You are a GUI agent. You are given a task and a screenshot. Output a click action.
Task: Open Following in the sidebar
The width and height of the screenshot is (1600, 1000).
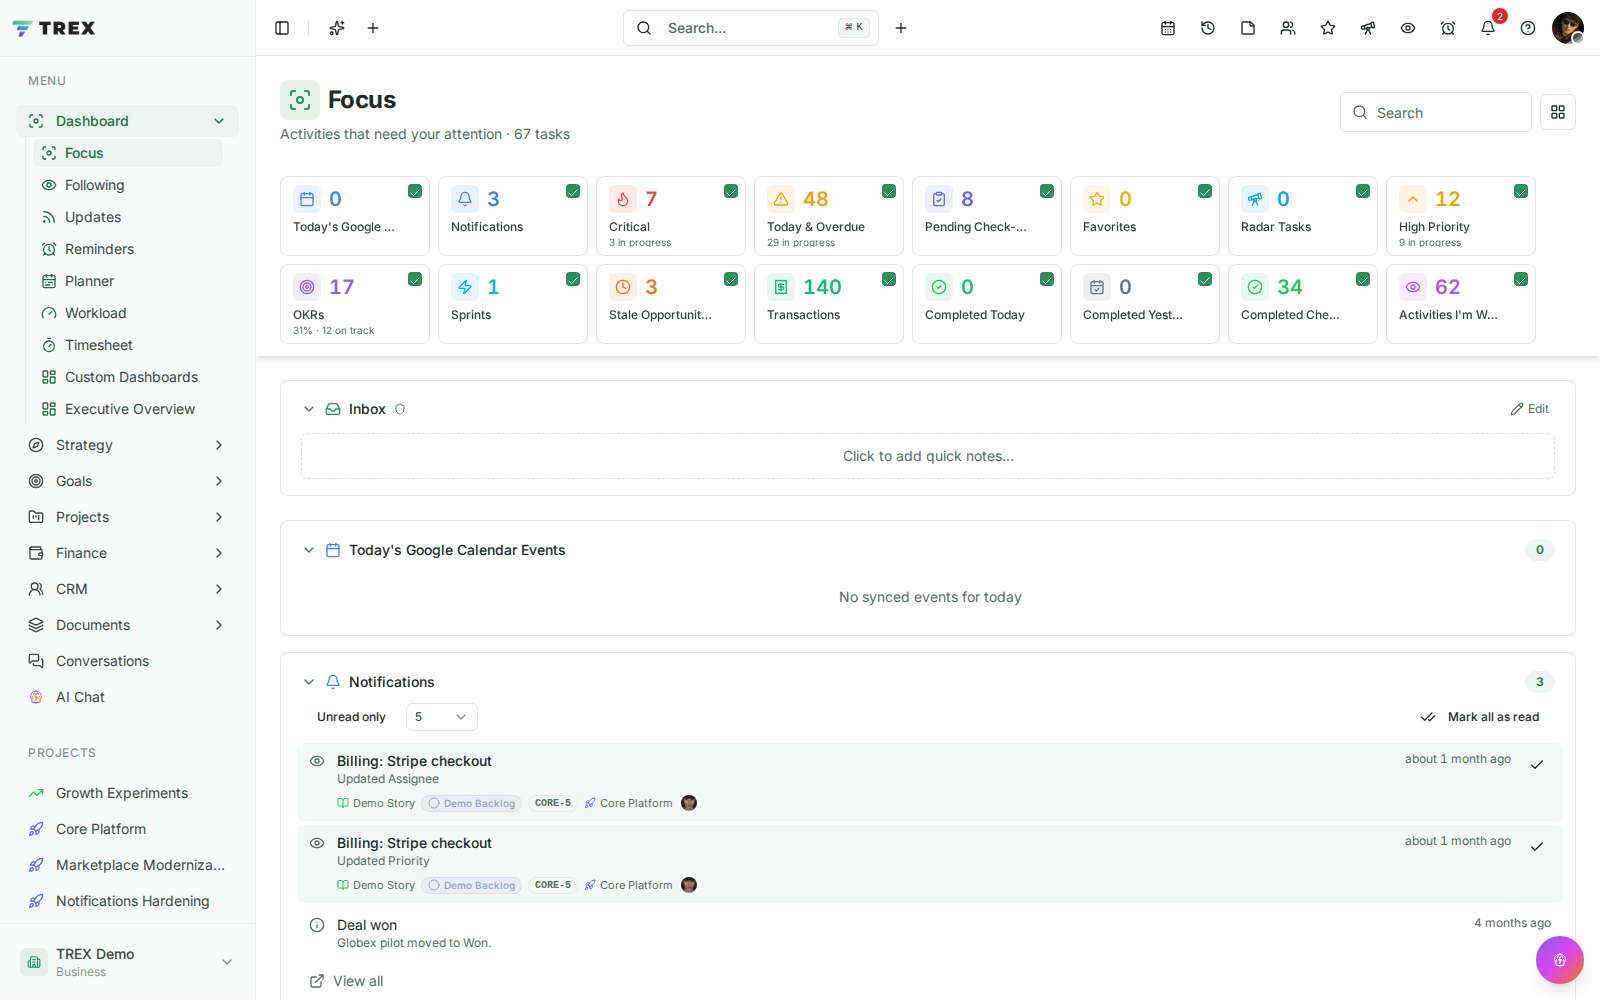[127, 185]
